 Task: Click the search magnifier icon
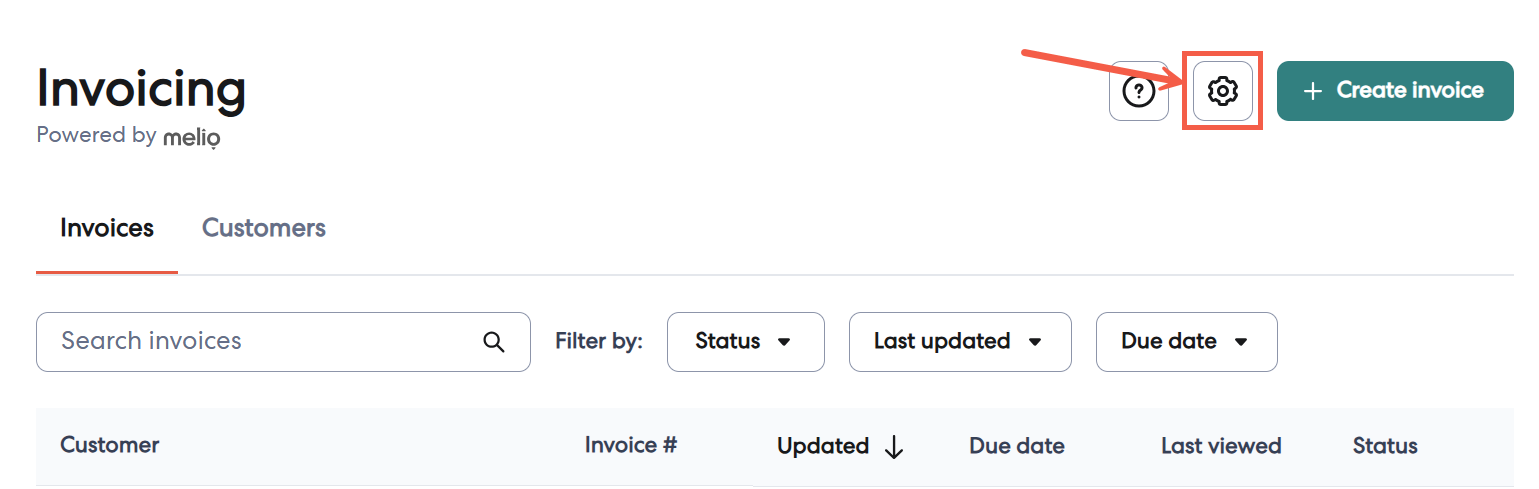point(494,342)
